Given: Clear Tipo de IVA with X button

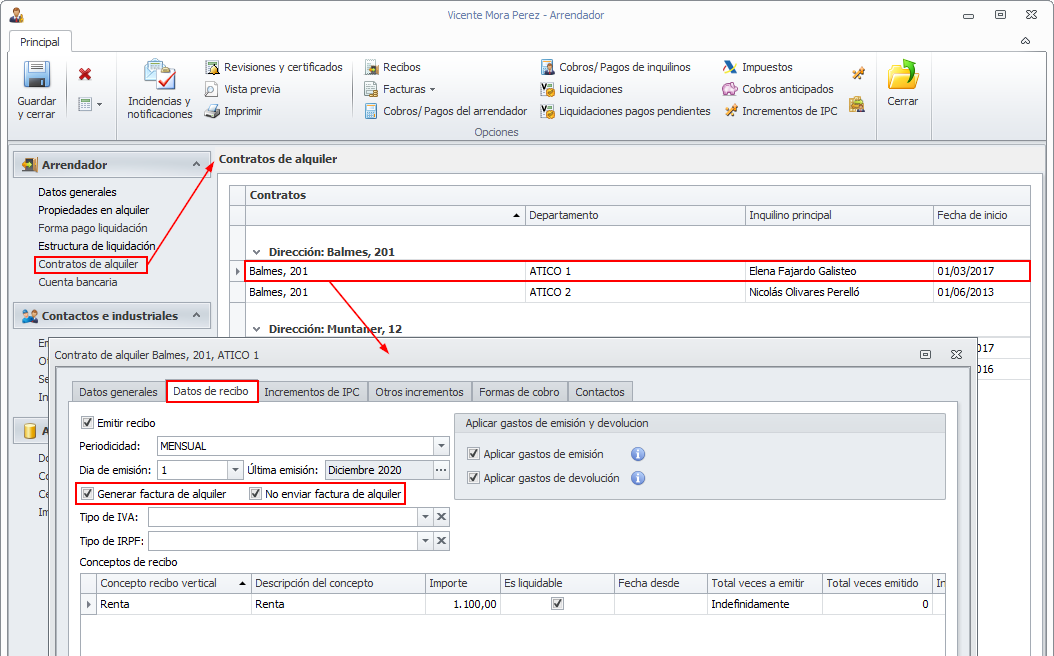Looking at the screenshot, I should click(442, 517).
